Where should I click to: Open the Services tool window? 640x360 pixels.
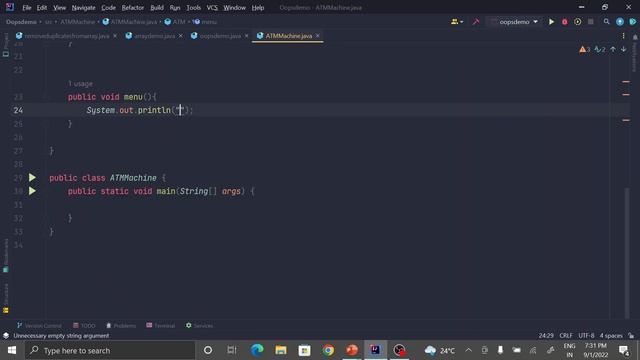tap(199, 326)
